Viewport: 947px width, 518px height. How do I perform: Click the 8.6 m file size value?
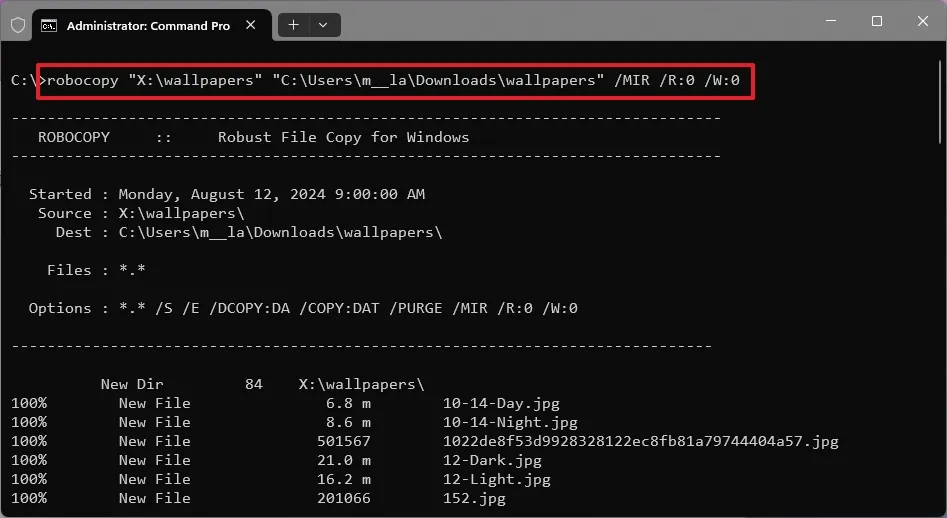coord(348,422)
